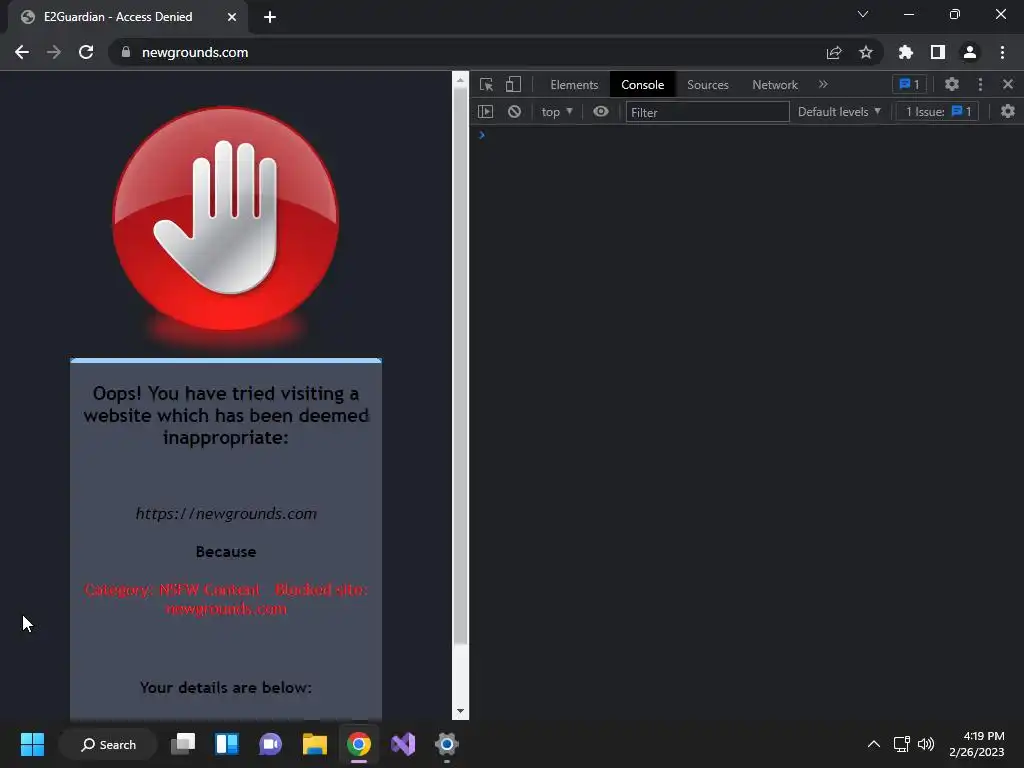Toggle the Chrome side panel

(x=938, y=52)
